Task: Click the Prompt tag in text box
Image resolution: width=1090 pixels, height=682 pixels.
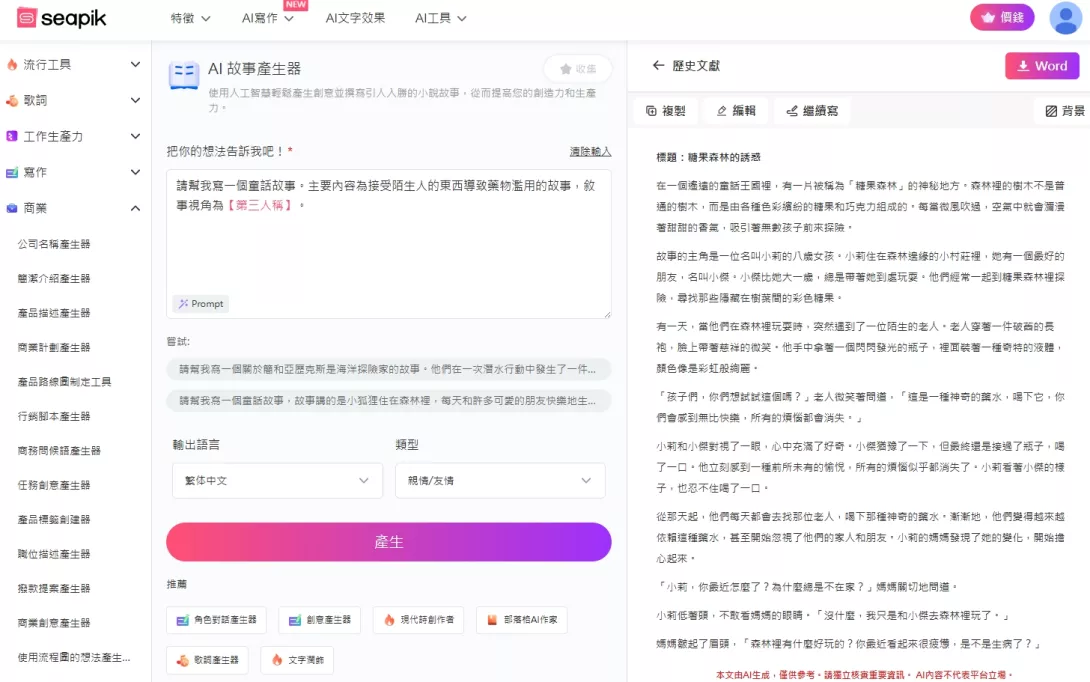Action: pos(200,303)
